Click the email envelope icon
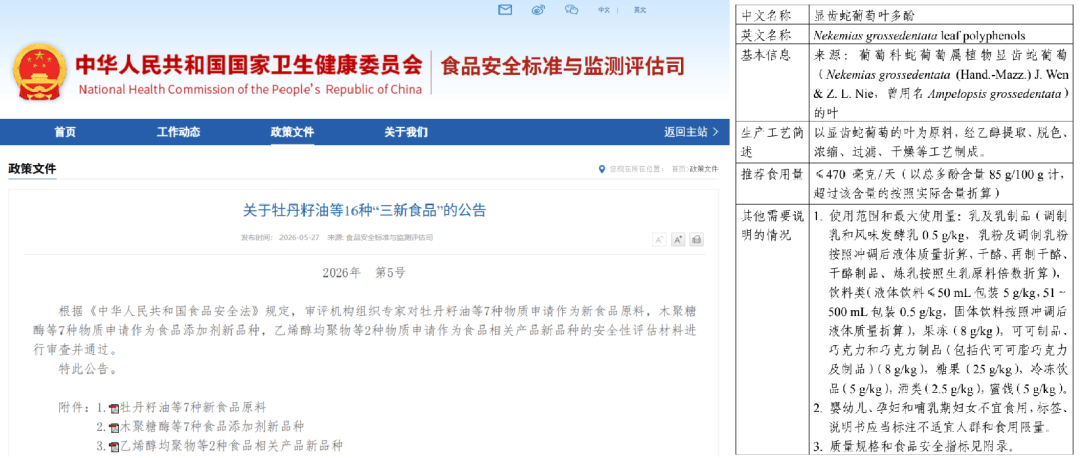 click(x=506, y=10)
